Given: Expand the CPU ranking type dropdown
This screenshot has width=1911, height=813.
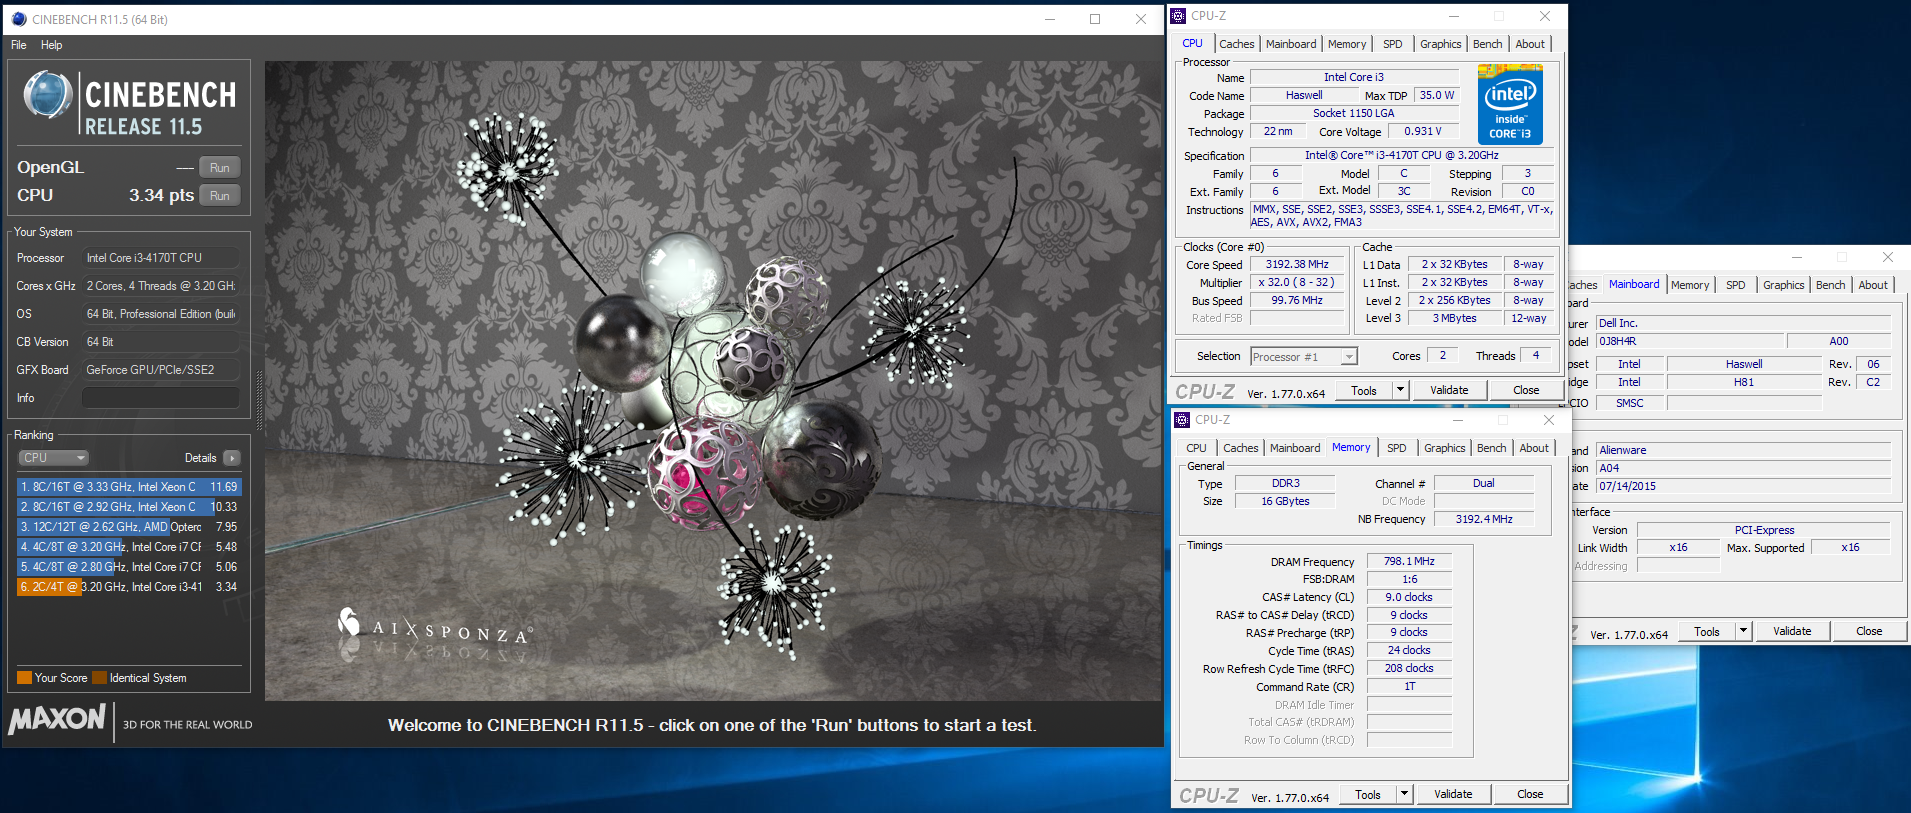Looking at the screenshot, I should pyautogui.click(x=54, y=458).
